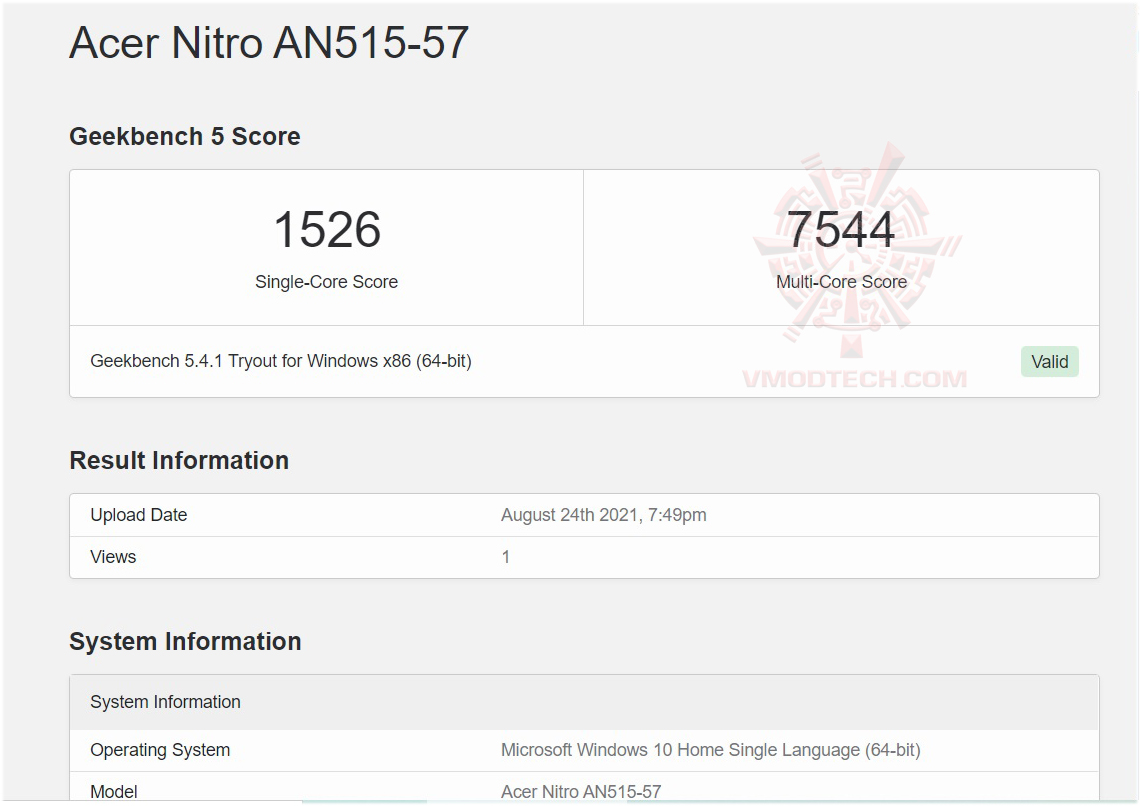Click the Operating System row label

(160, 750)
